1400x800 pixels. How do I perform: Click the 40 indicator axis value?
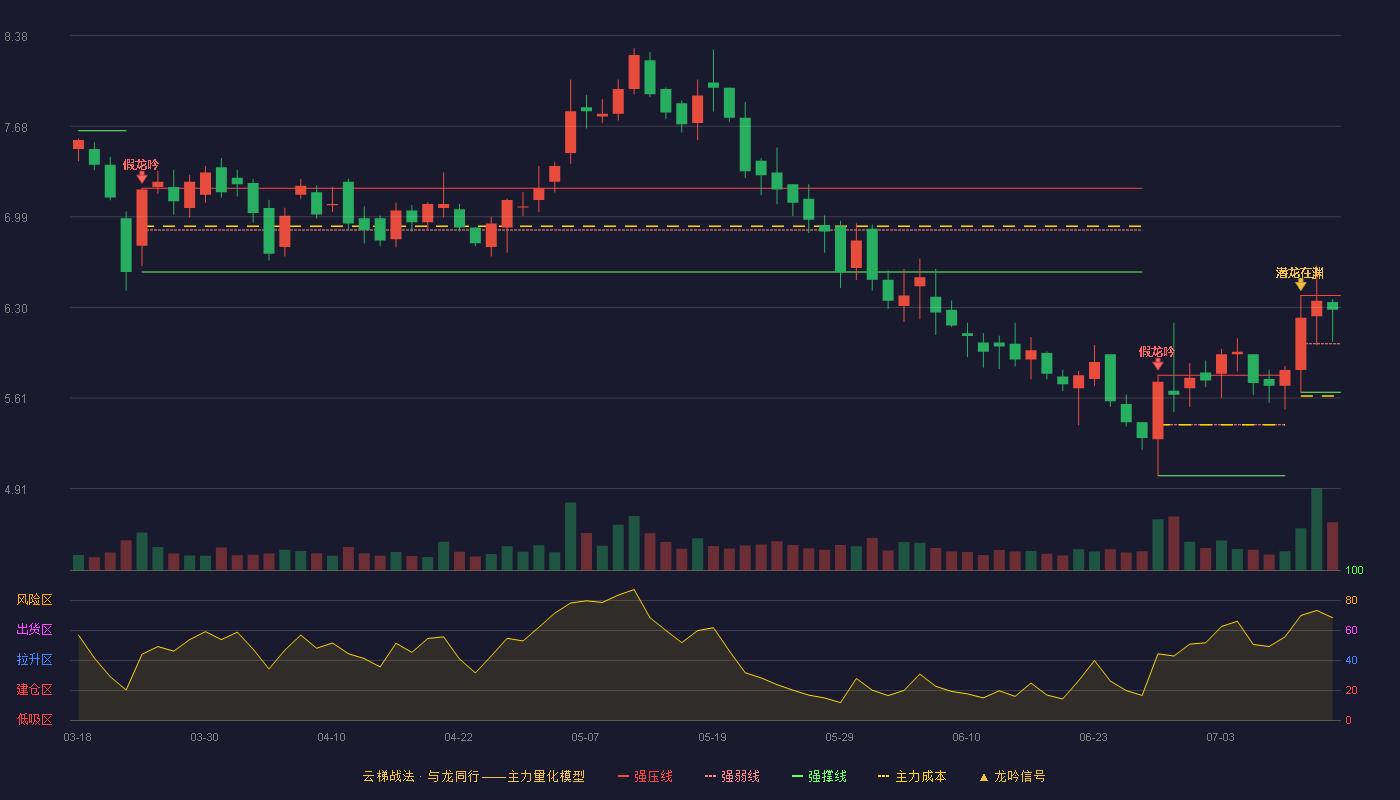(x=1351, y=661)
